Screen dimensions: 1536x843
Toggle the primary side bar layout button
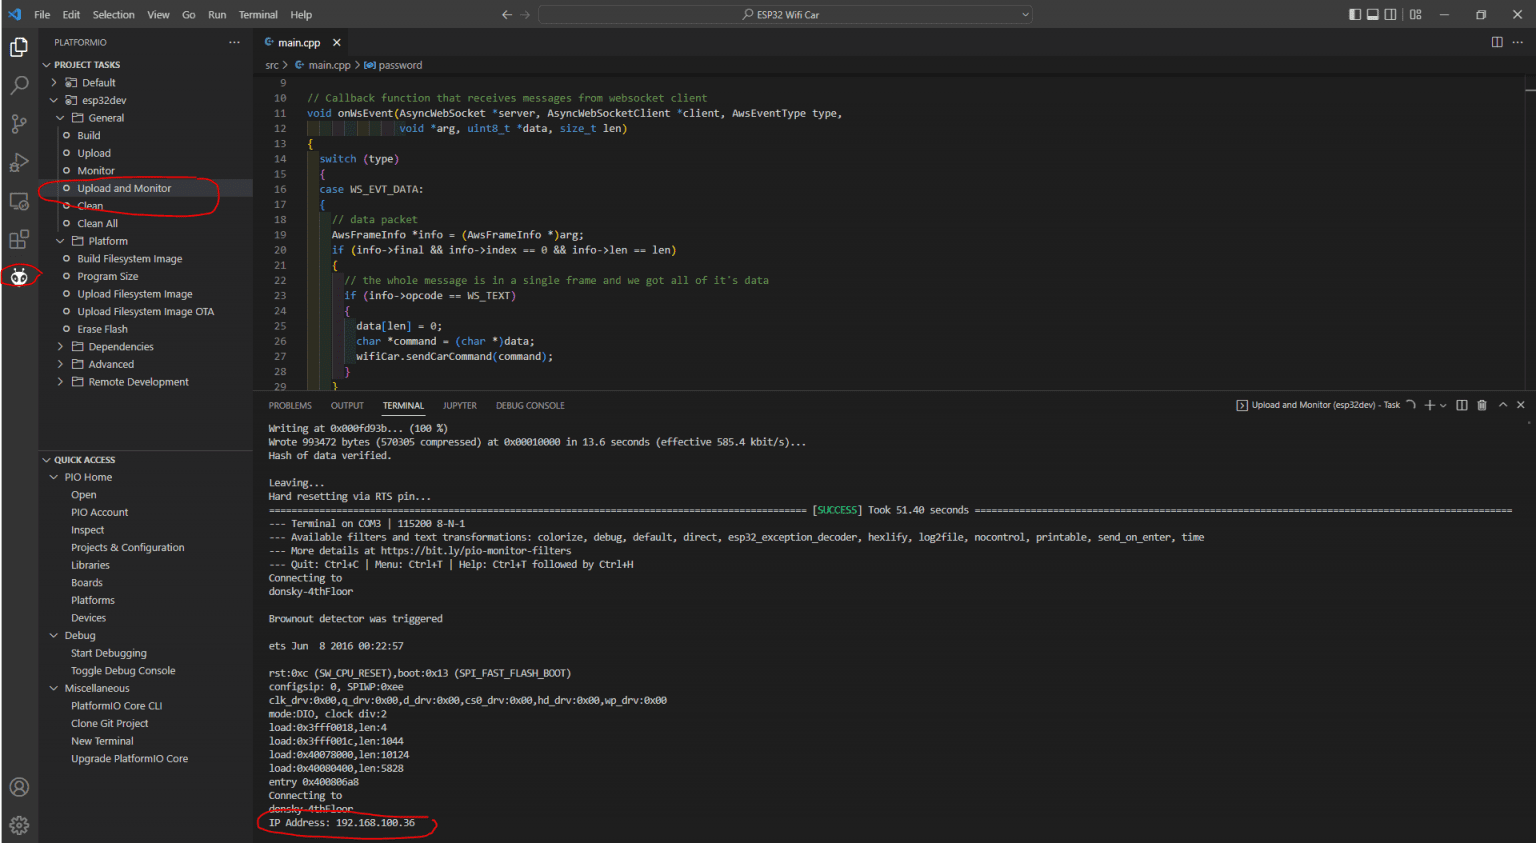(1355, 15)
